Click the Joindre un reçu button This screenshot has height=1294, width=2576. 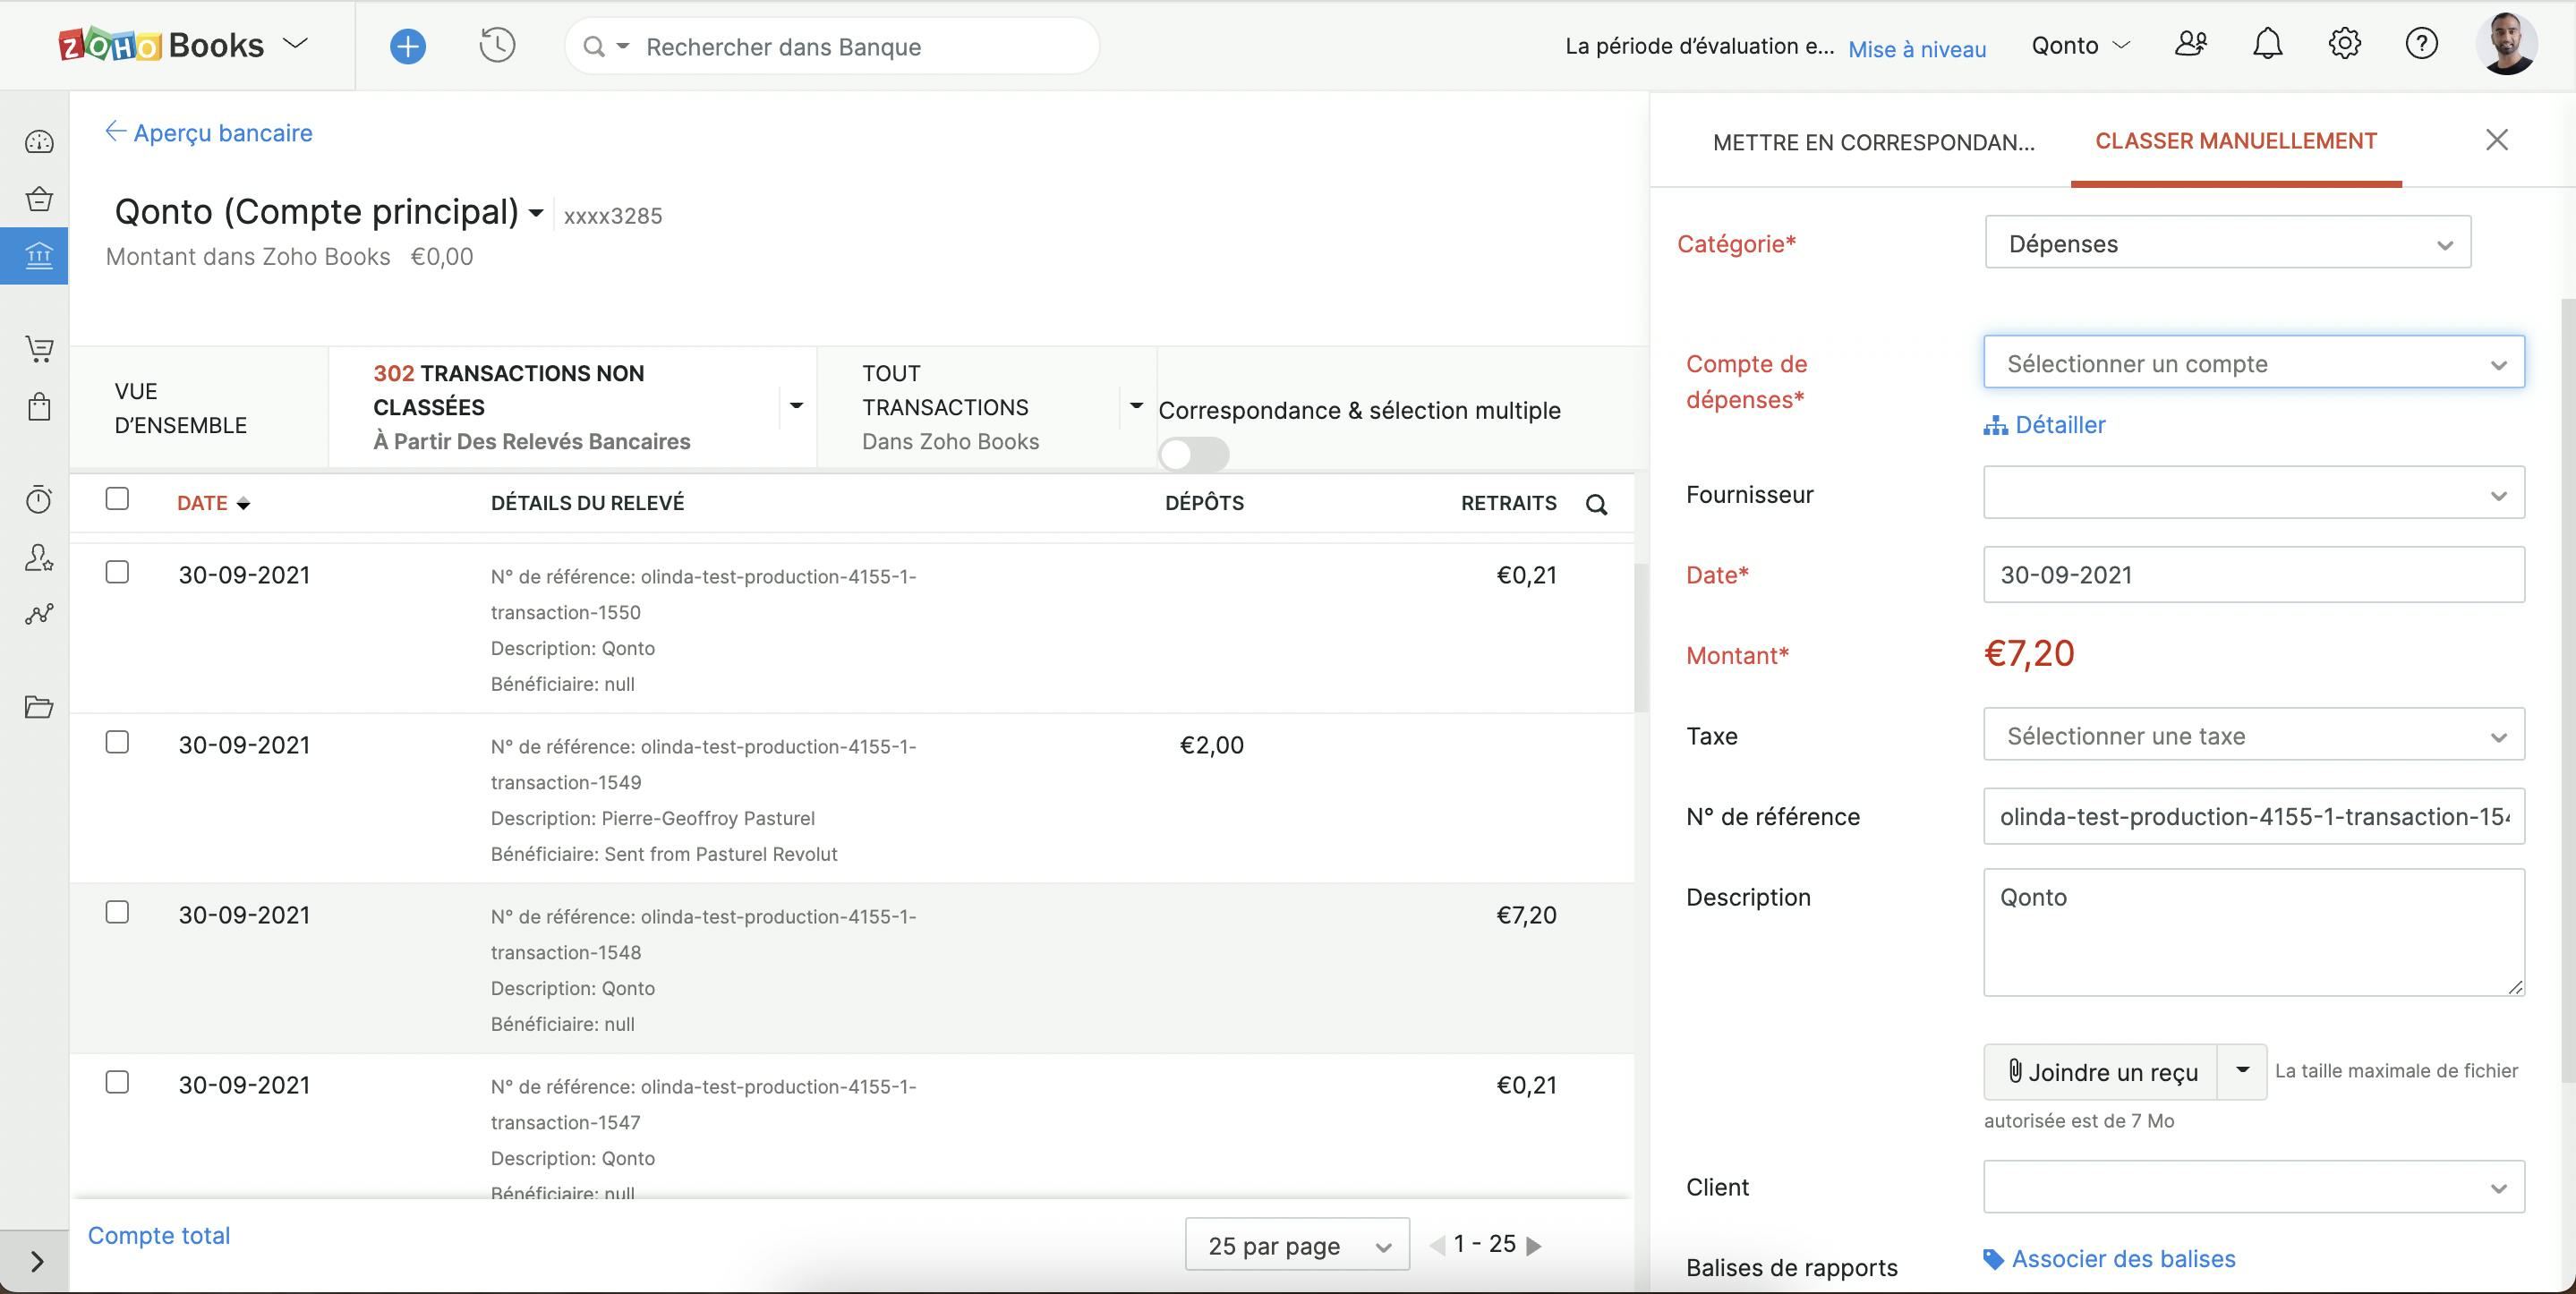point(2101,1072)
